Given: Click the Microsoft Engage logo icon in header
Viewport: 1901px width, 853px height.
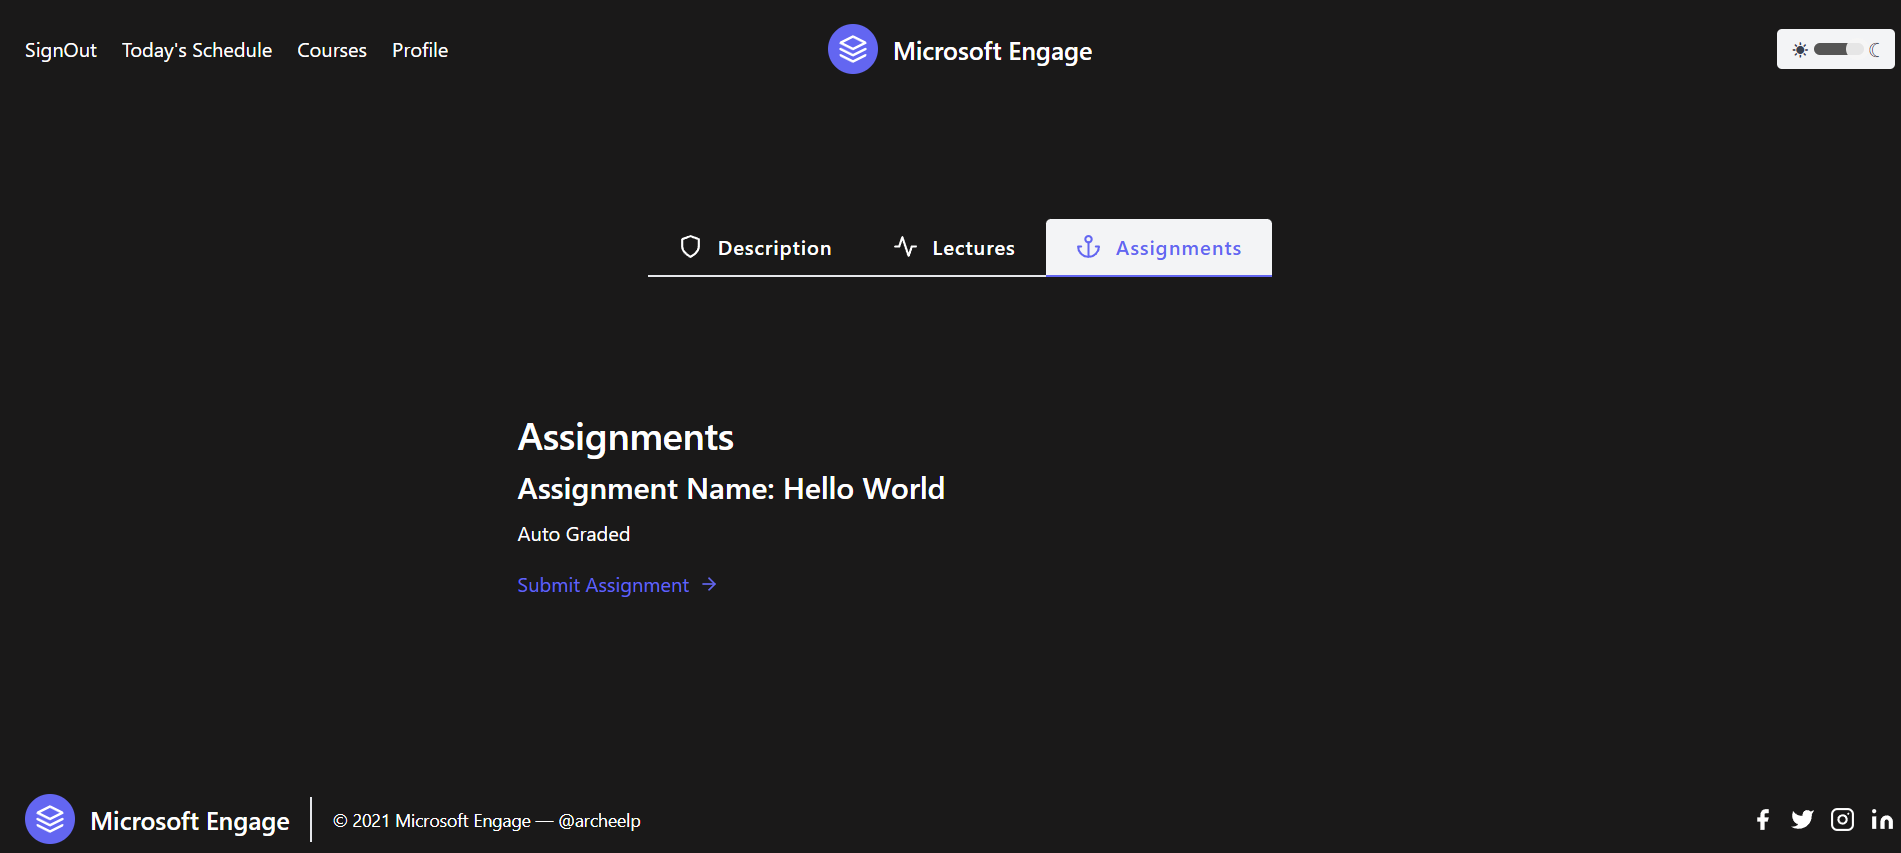Looking at the screenshot, I should tap(852, 49).
